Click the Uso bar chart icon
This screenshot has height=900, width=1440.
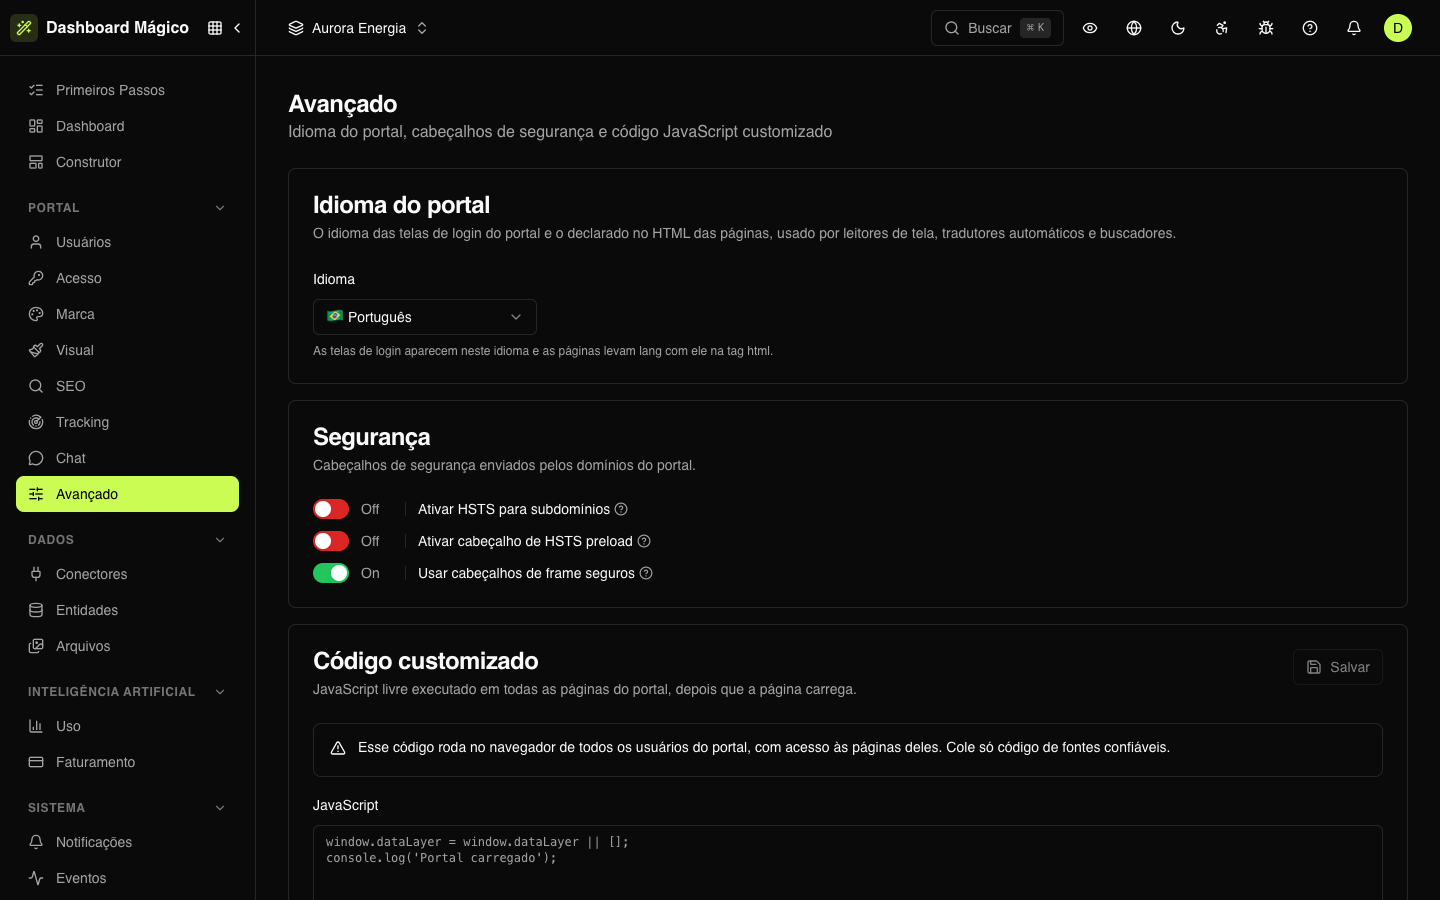36,726
